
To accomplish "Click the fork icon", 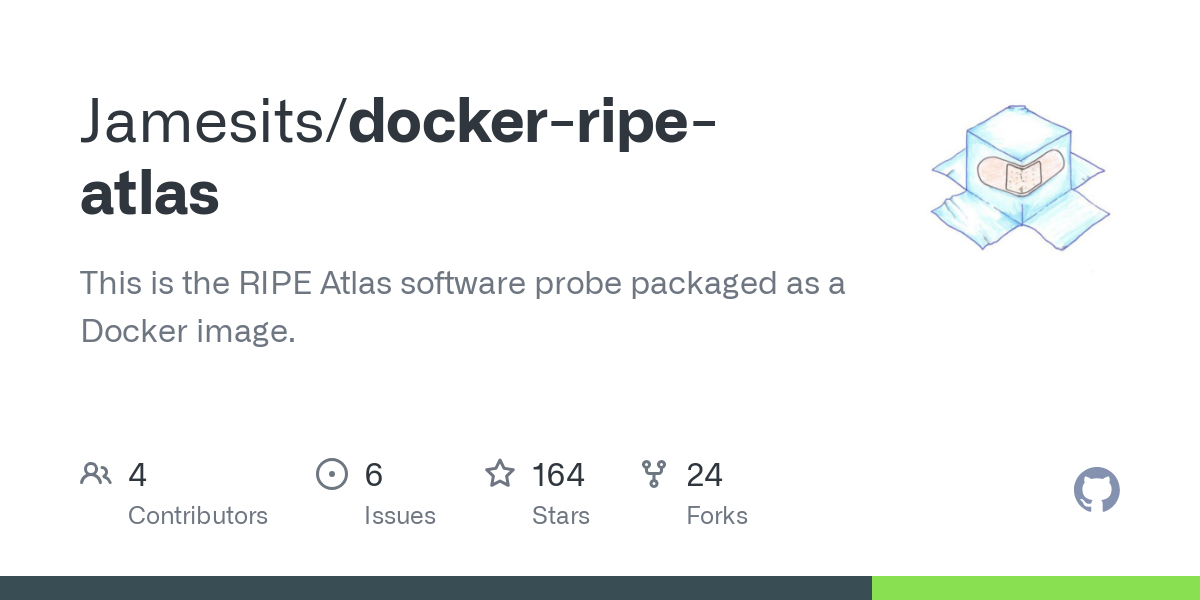I will point(654,474).
